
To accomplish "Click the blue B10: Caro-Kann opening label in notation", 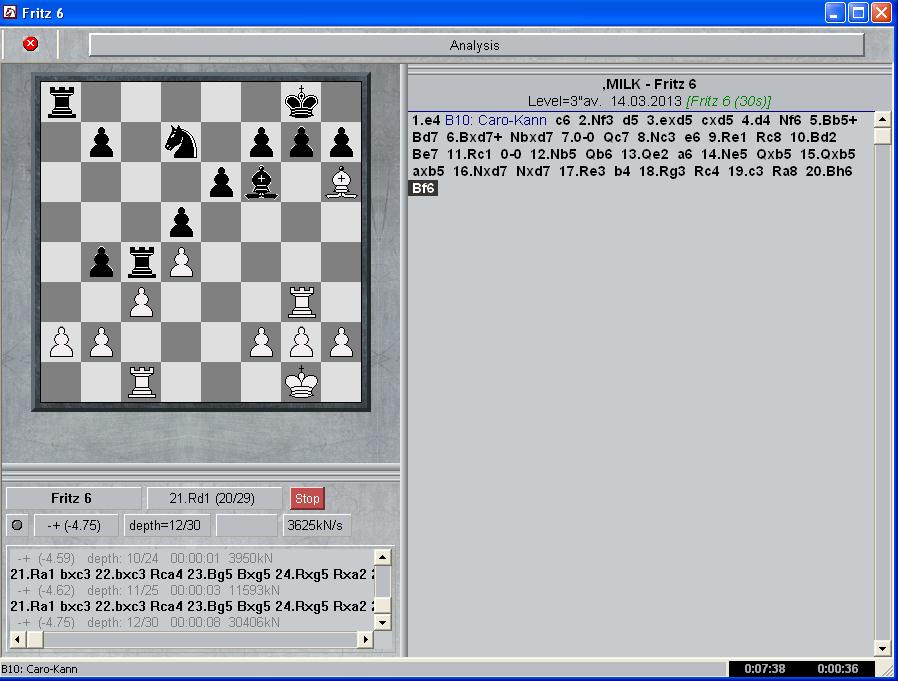I will (495, 120).
